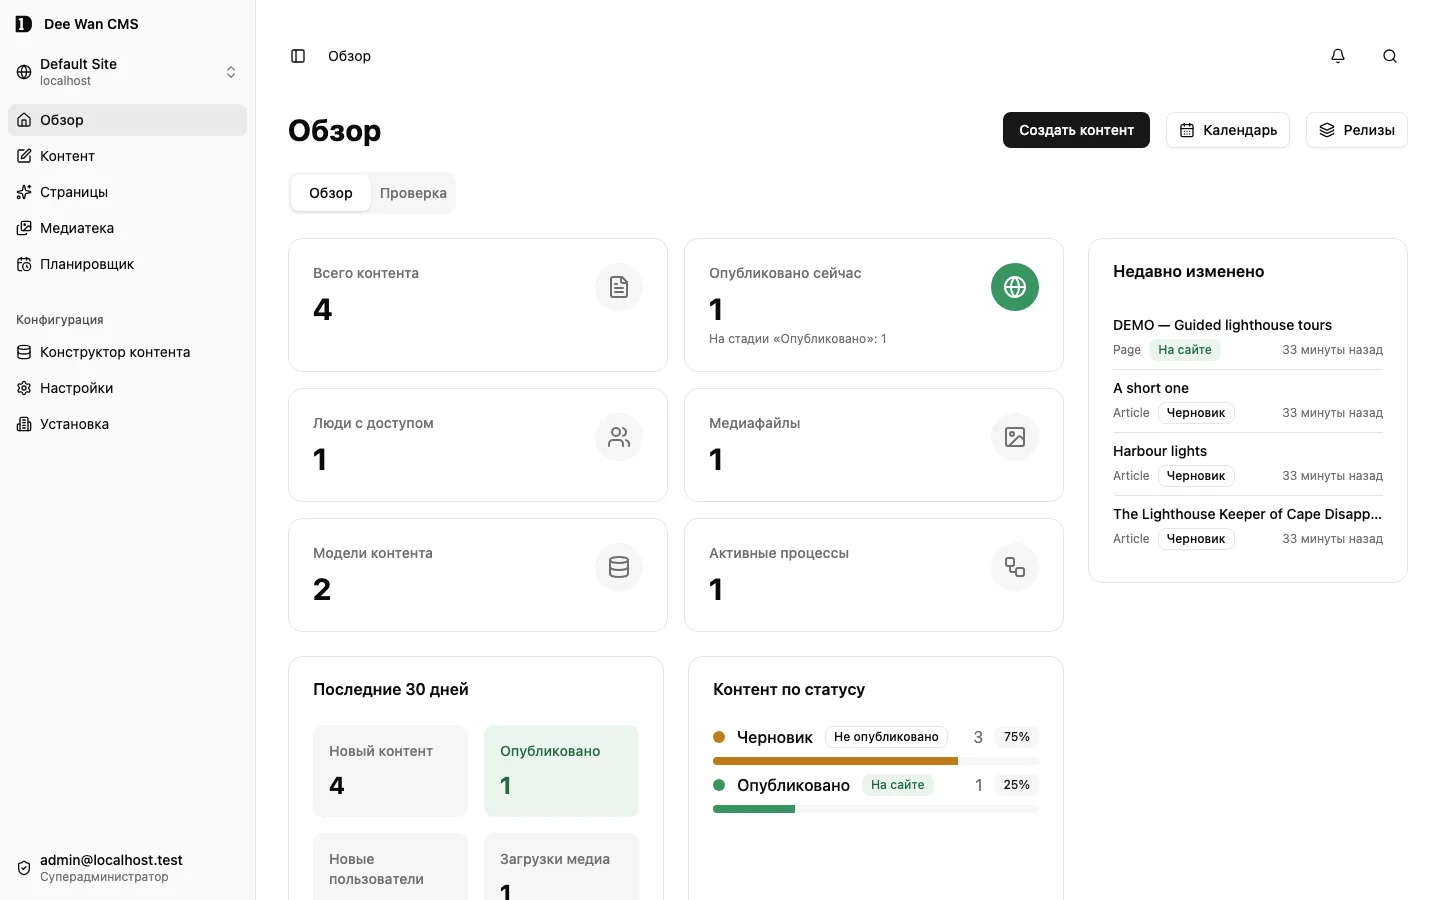
Task: Open Обзор in the sidebar
Action: point(127,120)
